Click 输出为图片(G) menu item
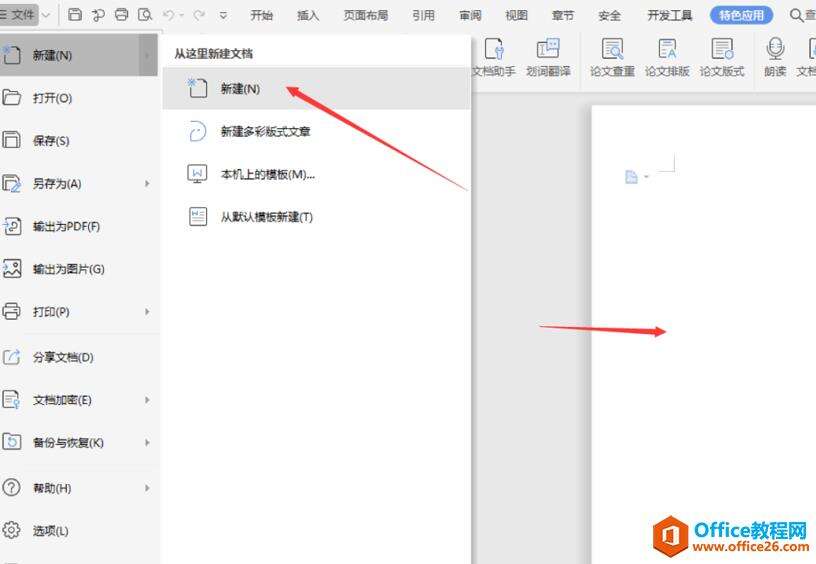This screenshot has height=564, width=816. tap(79, 269)
